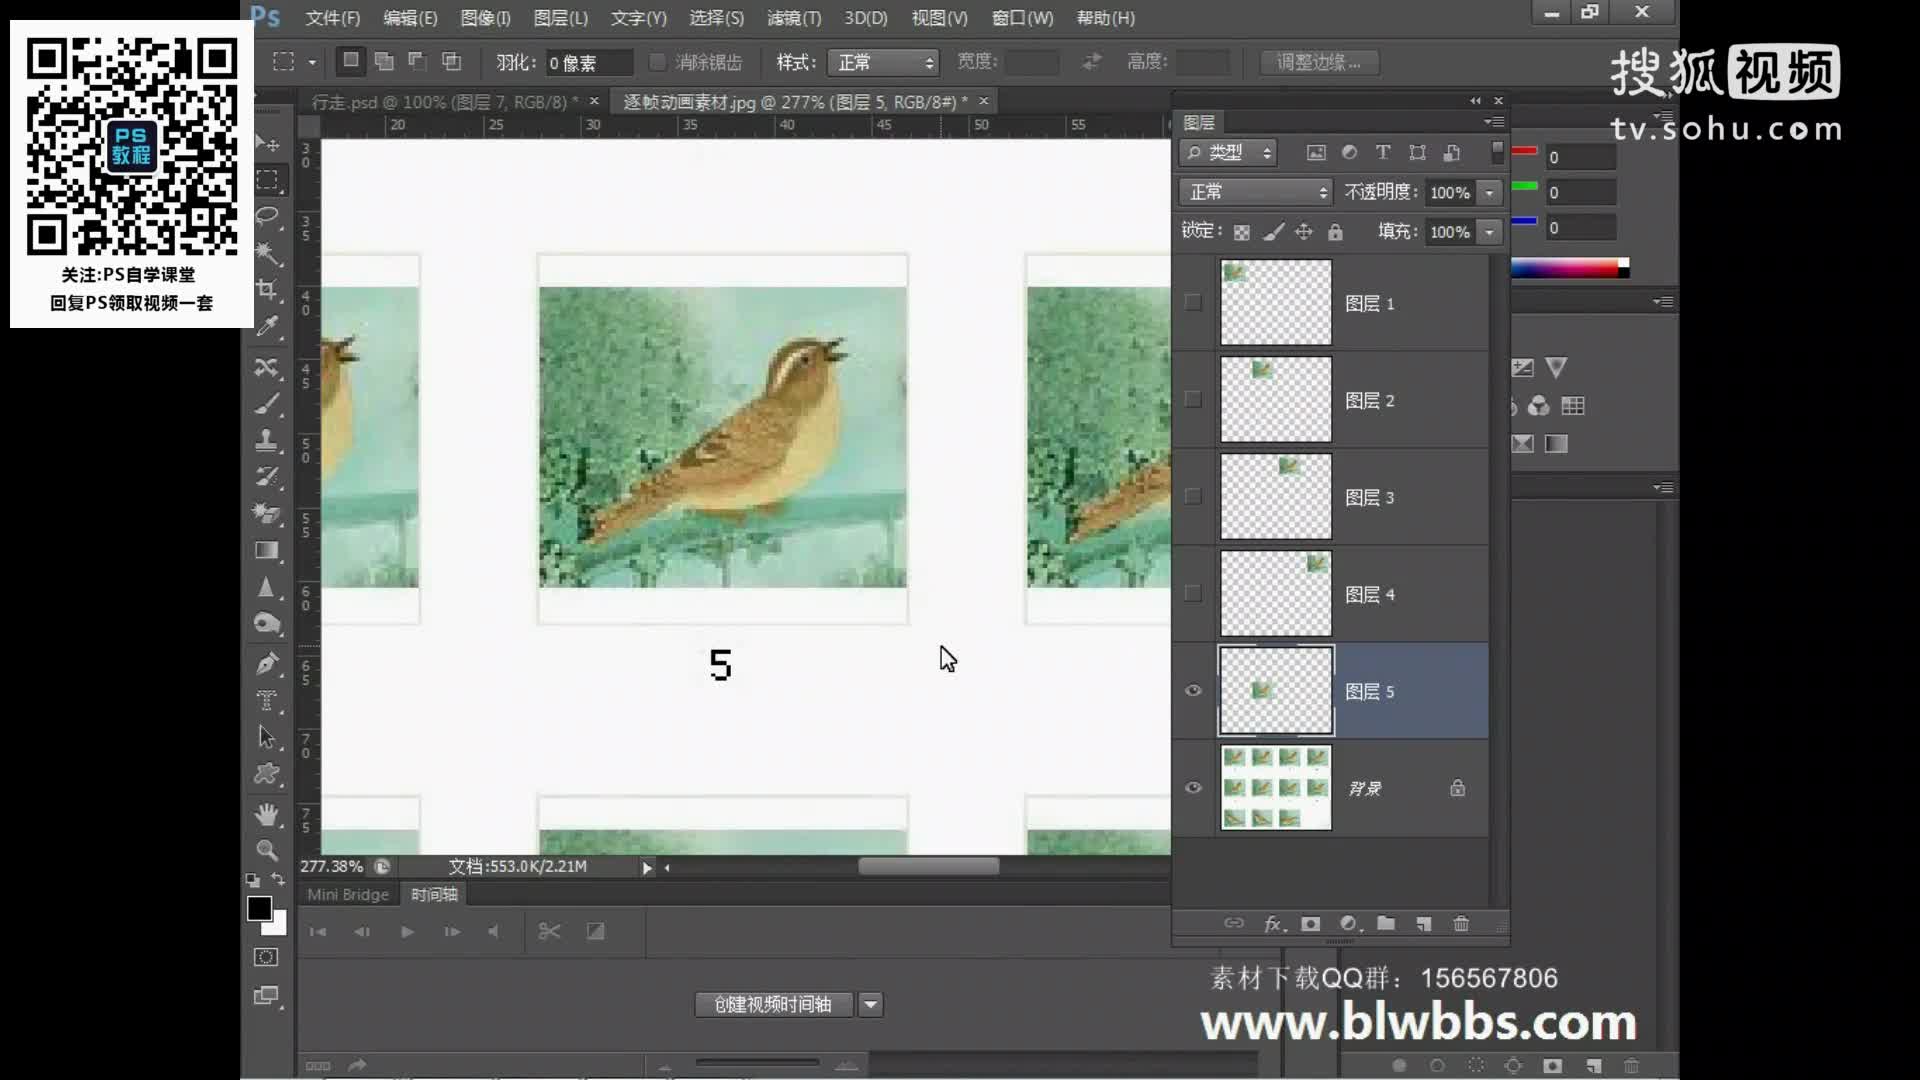Click the new group folder icon
Image resolution: width=1920 pixels, height=1080 pixels.
click(1386, 924)
